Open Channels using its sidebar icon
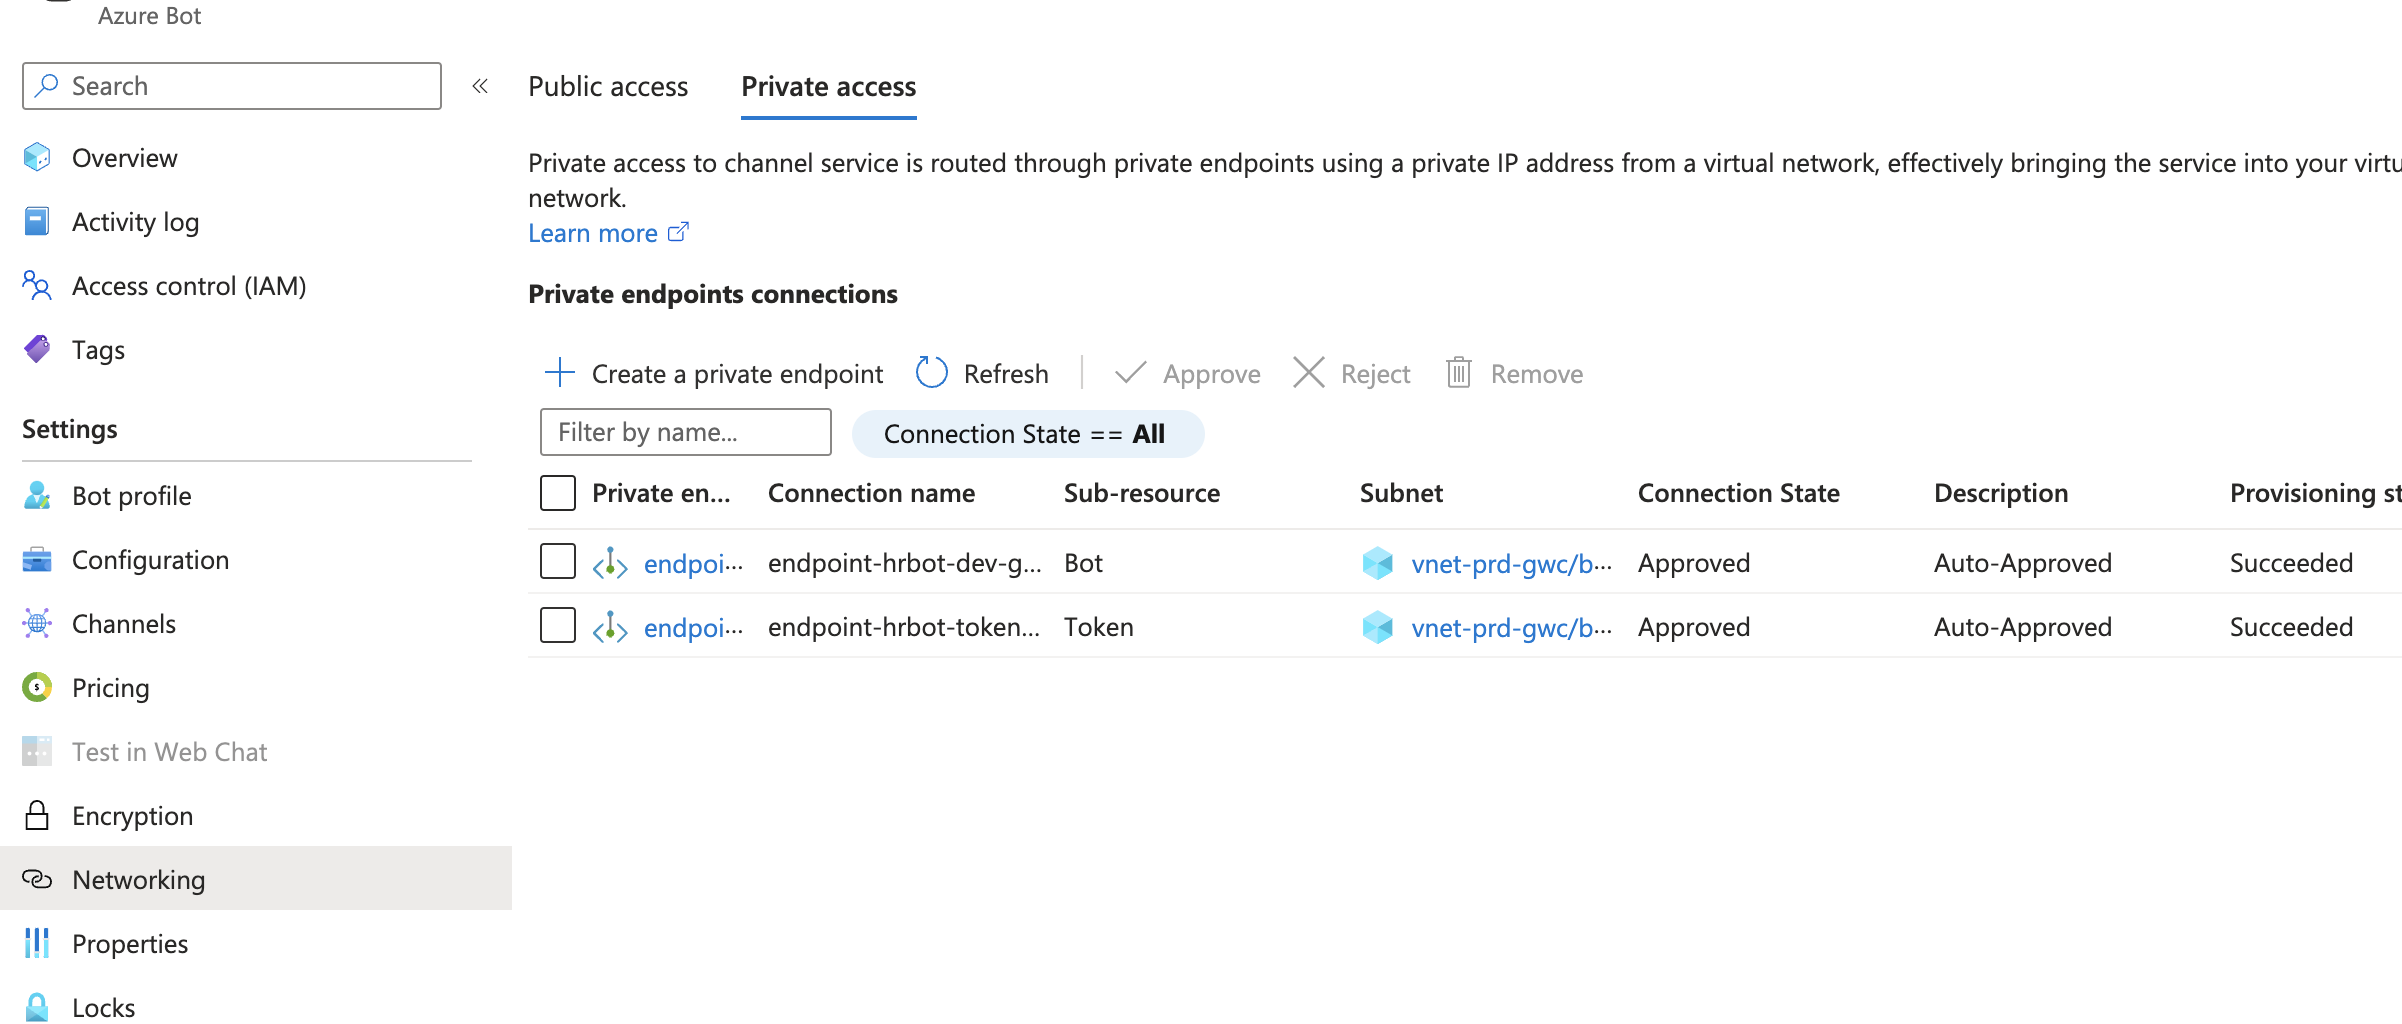The width and height of the screenshot is (2402, 1024). tap(36, 623)
